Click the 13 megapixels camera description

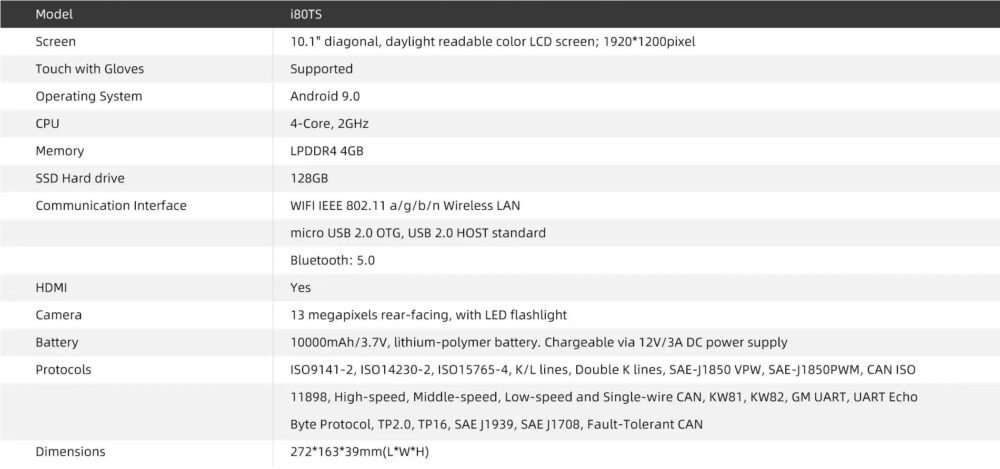click(428, 315)
